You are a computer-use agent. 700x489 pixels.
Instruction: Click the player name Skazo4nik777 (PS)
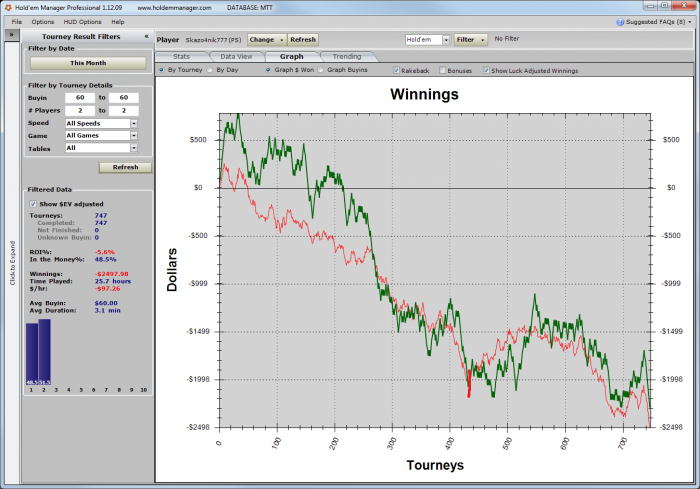pyautogui.click(x=213, y=40)
